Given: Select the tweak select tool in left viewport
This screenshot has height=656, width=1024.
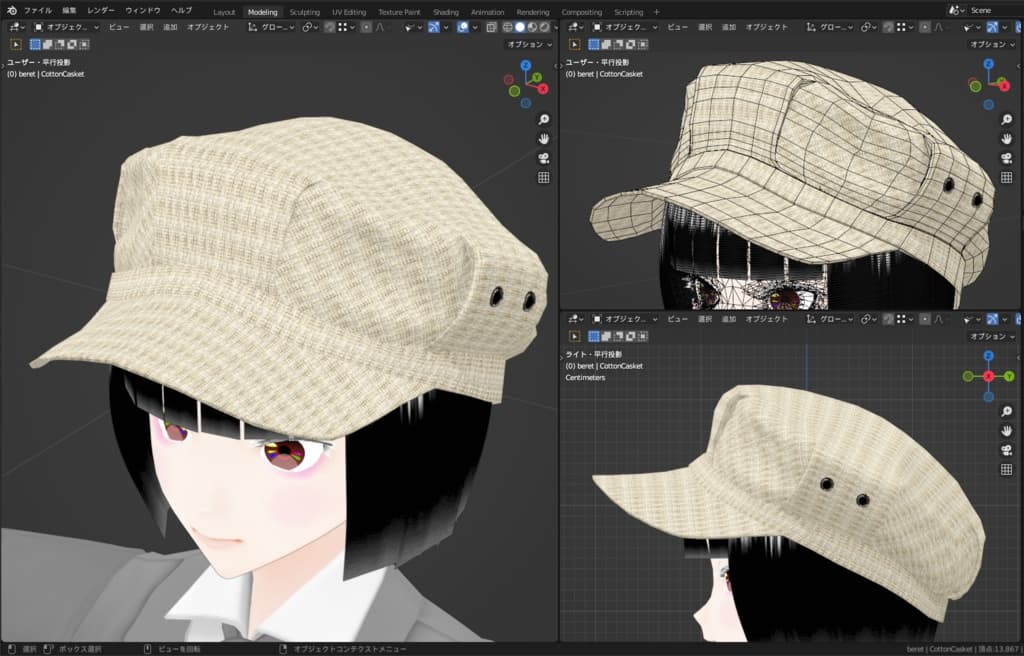Looking at the screenshot, I should click(x=16, y=44).
